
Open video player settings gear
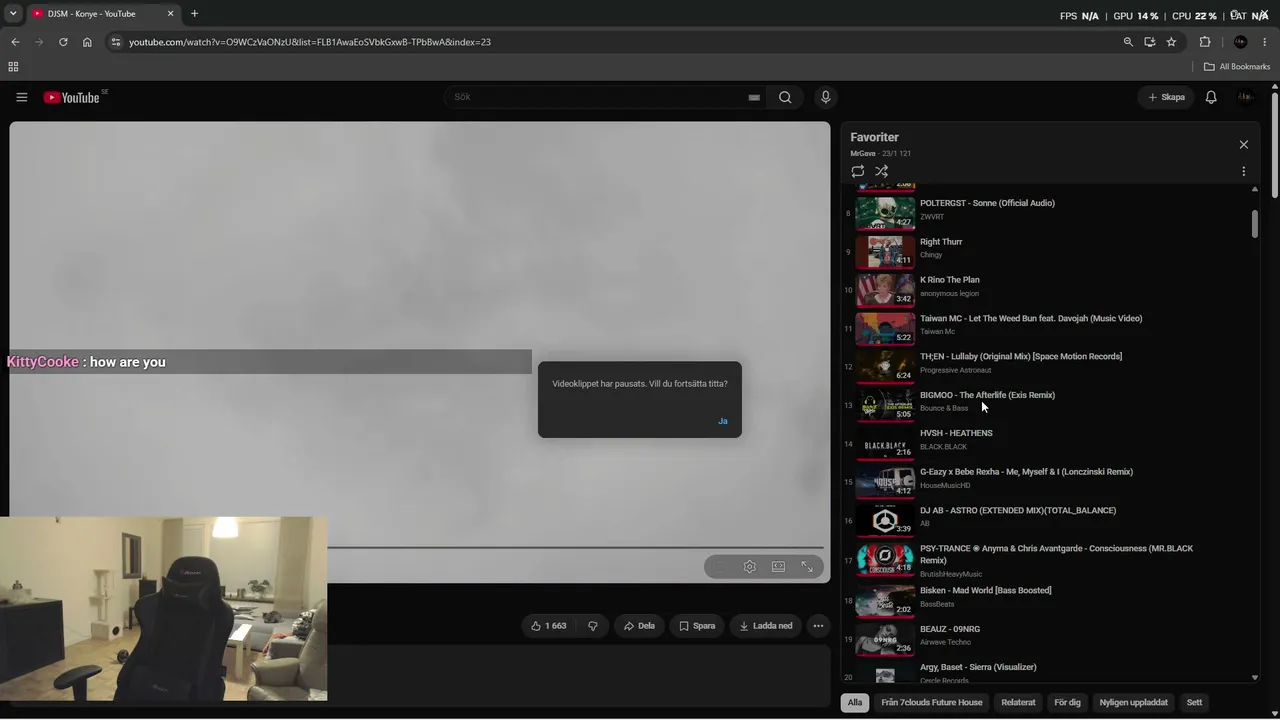750,567
